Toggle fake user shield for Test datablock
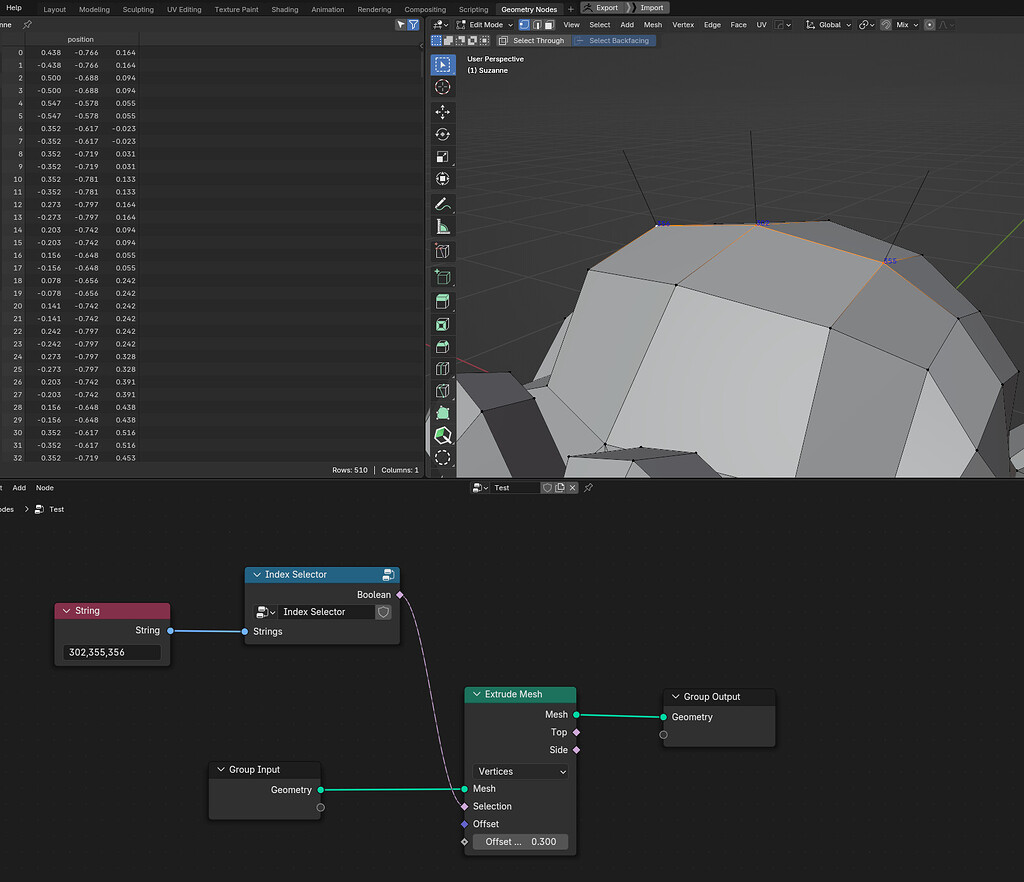The image size is (1024, 882). point(547,488)
